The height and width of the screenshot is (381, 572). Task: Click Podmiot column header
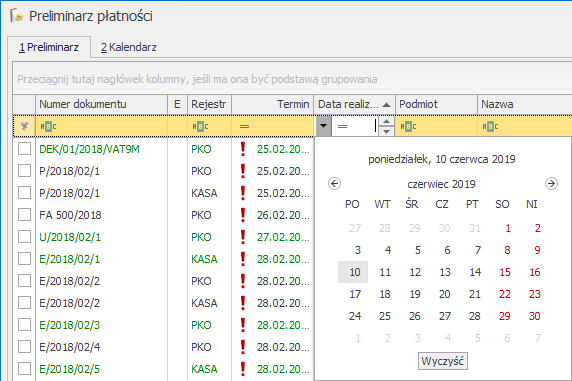pyautogui.click(x=436, y=104)
